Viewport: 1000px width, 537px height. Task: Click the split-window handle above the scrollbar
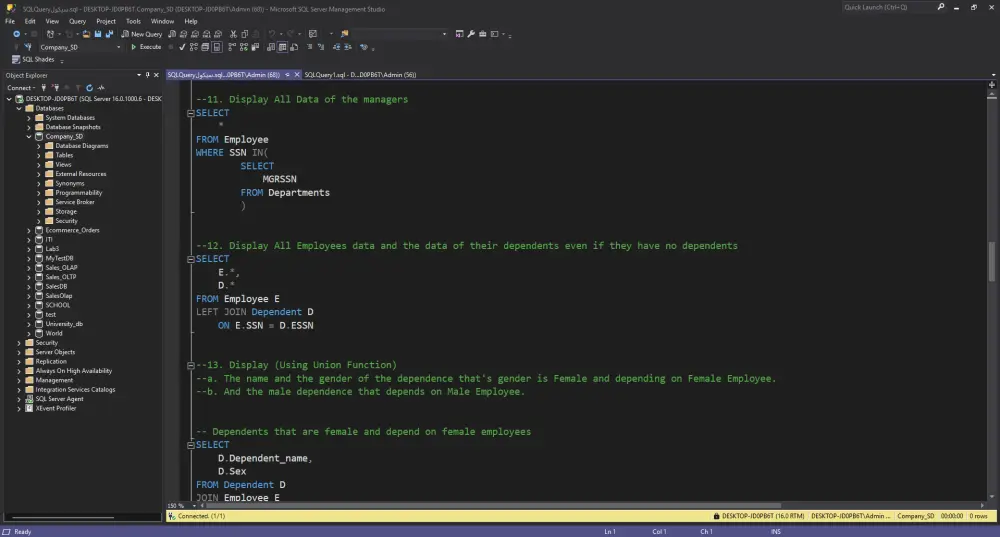coord(992,84)
